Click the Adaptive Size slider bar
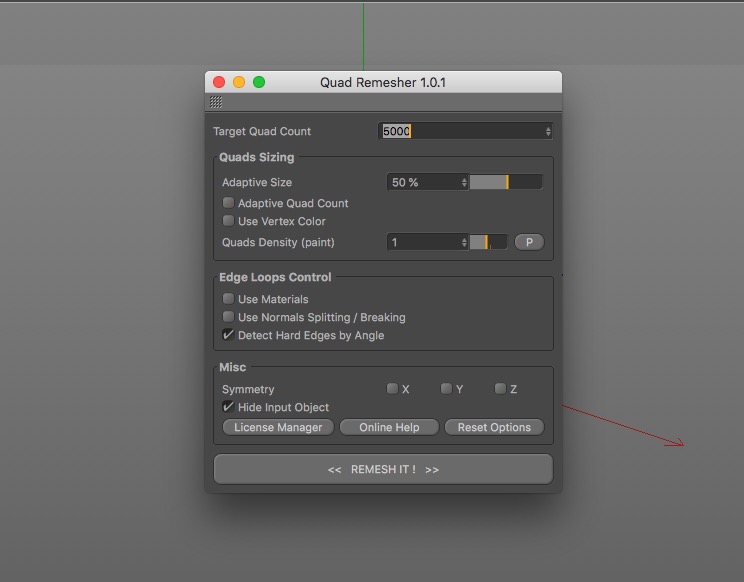The height and width of the screenshot is (582, 744). click(505, 182)
